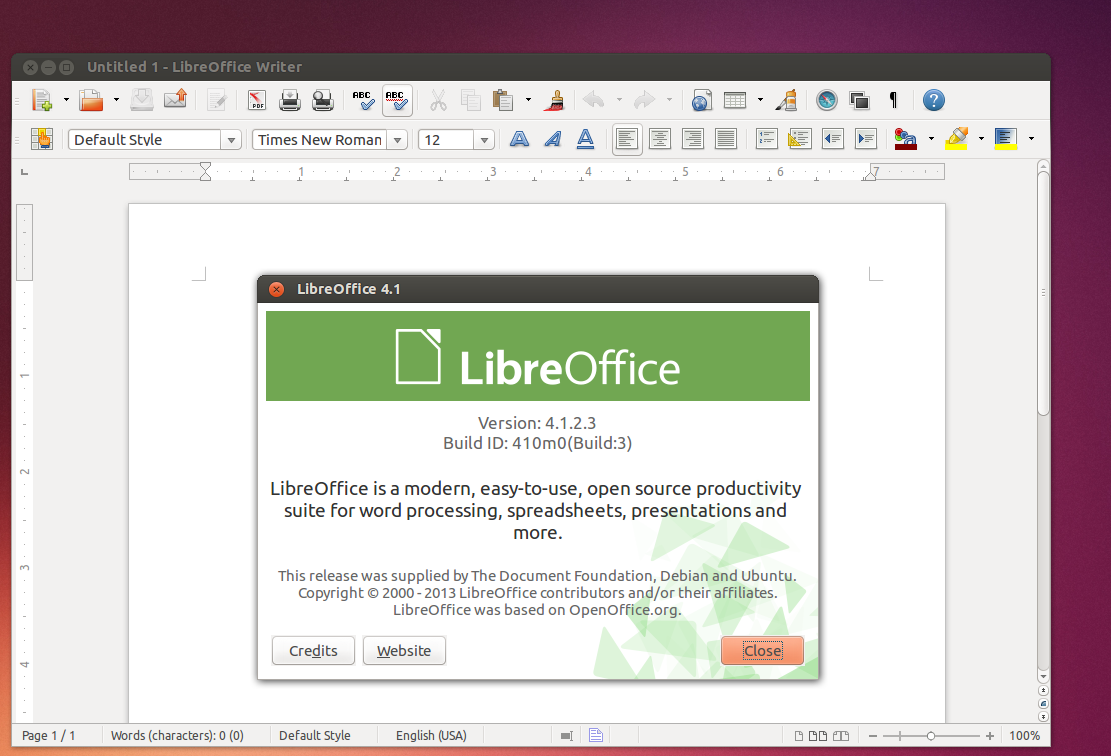Apply paragraph Background Color icon
Viewport: 1111px width, 756px height.
(x=1005, y=138)
